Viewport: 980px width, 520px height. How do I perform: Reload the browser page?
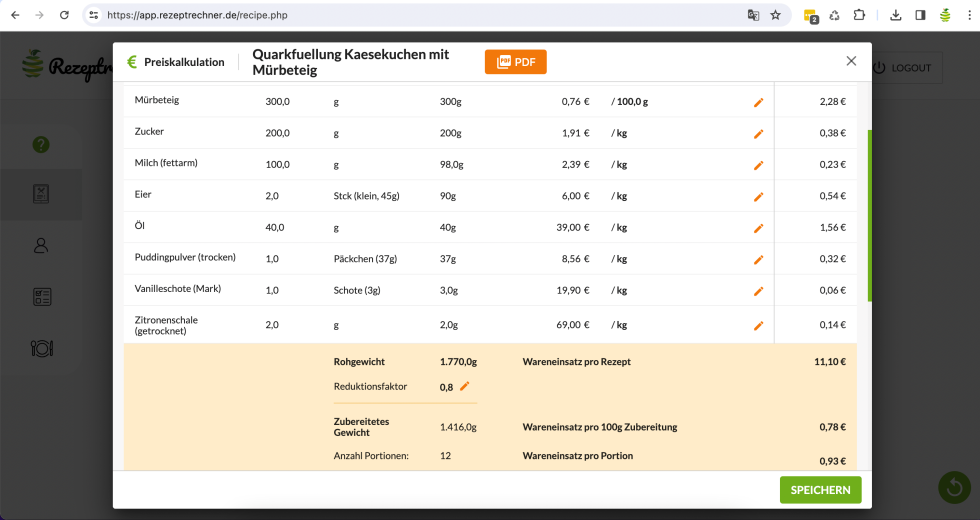click(x=64, y=15)
